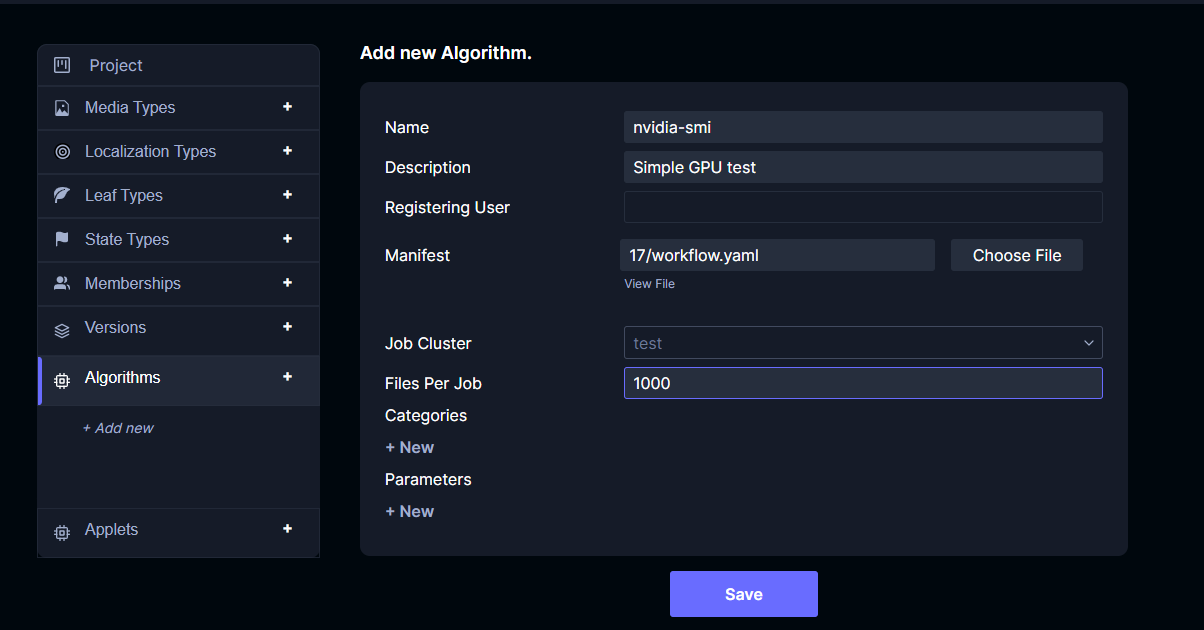Click the State Types flag icon
This screenshot has width=1204, height=630.
click(62, 240)
